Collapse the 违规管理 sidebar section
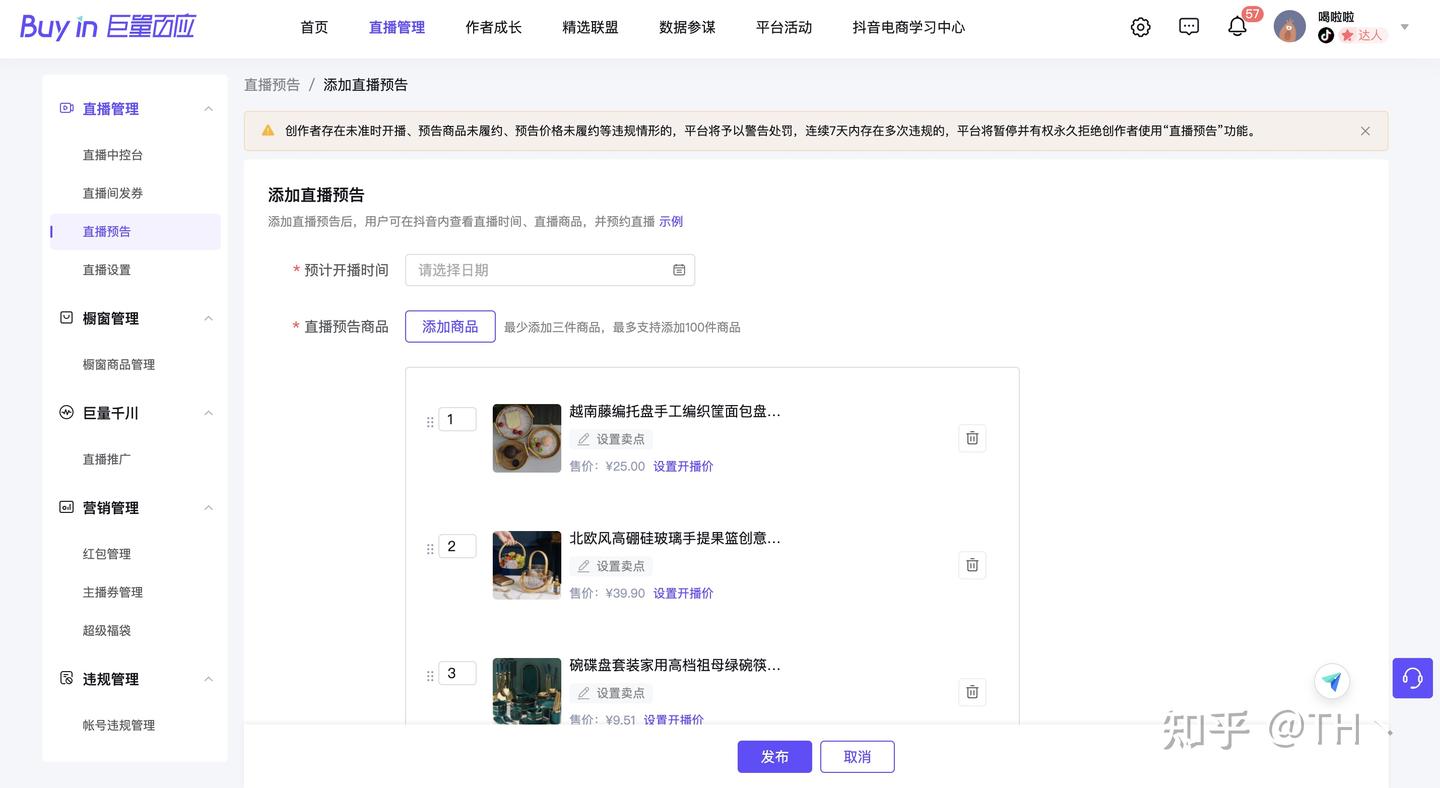Screen dimensions: 1440x788 tap(208, 679)
